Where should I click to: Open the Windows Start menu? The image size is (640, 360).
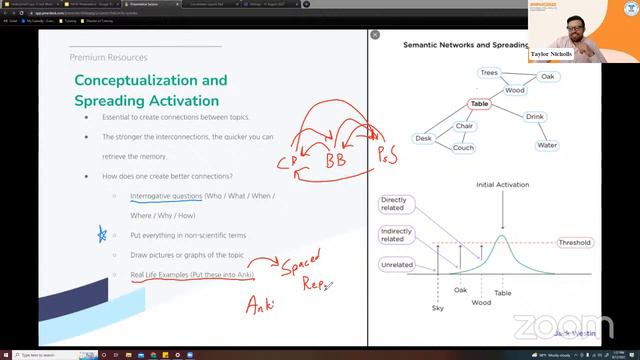[6, 355]
